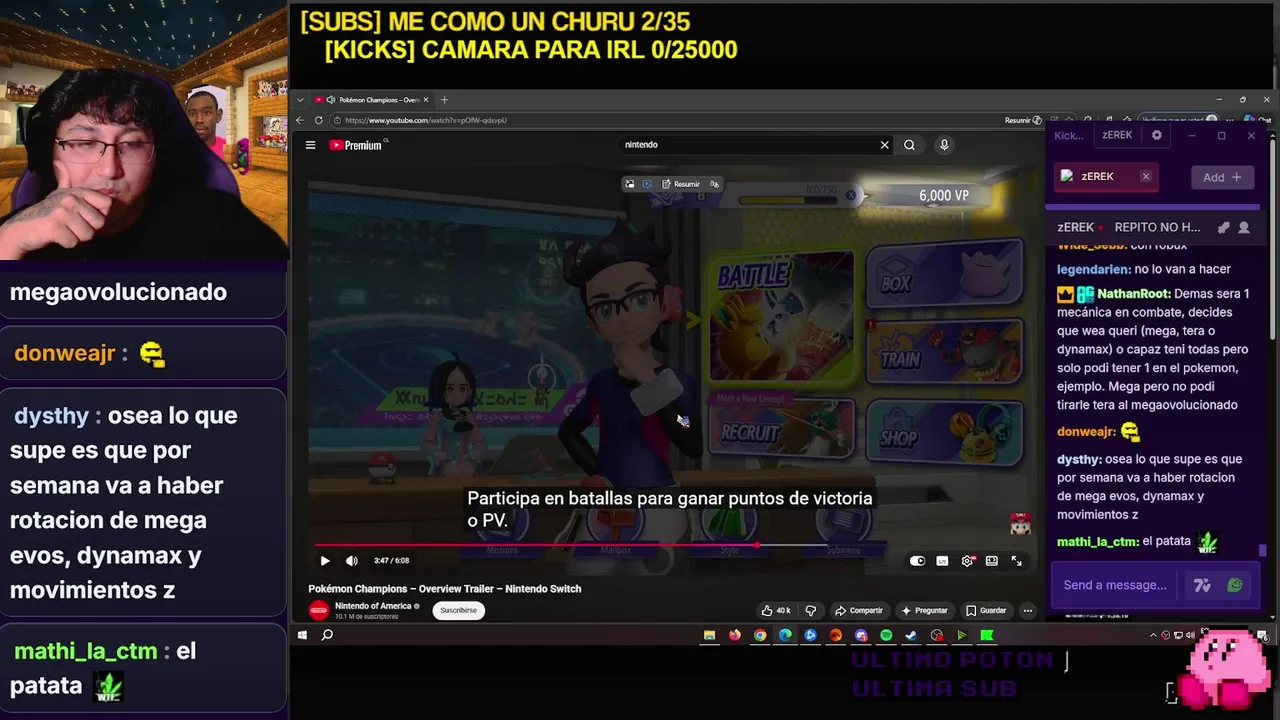Click Resumir in the video overlay toolbar
This screenshot has height=720, width=1280.
pos(682,184)
